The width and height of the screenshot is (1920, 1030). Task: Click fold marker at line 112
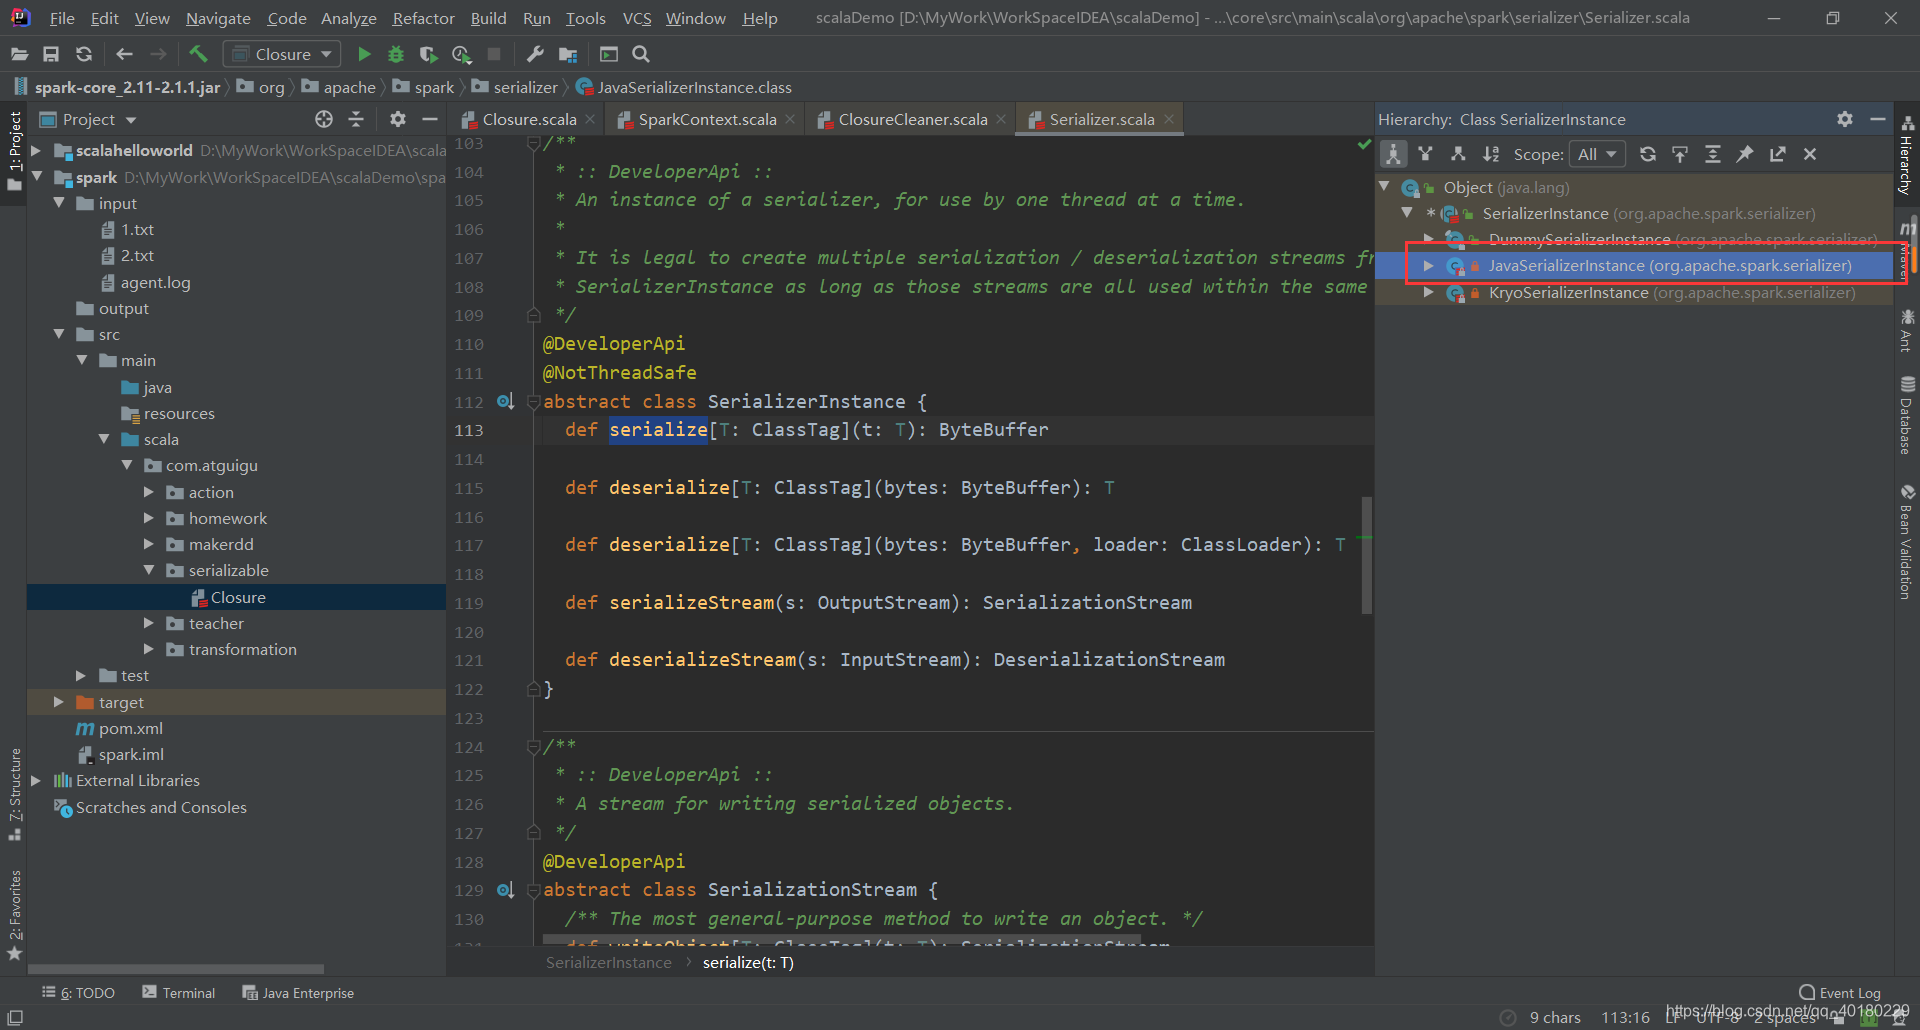pyautogui.click(x=533, y=402)
